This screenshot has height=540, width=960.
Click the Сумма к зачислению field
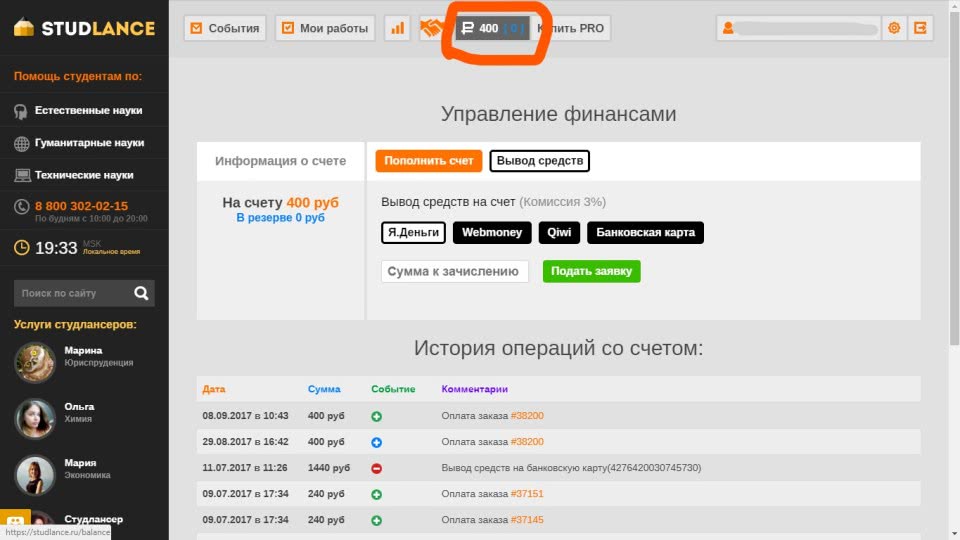(x=455, y=271)
